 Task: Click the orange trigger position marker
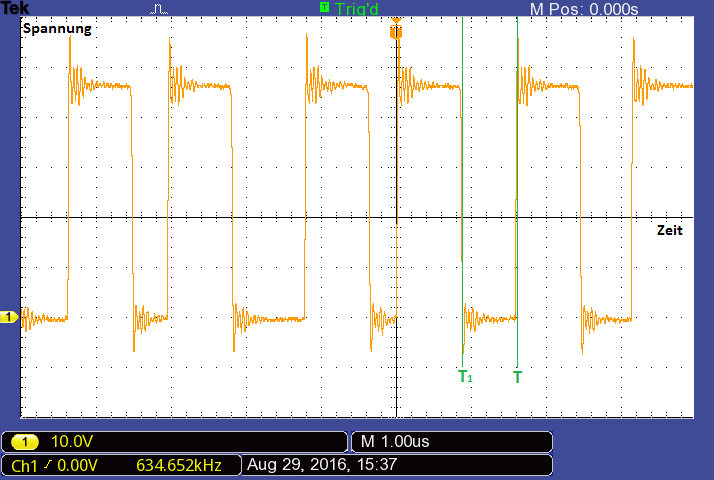coord(396,29)
